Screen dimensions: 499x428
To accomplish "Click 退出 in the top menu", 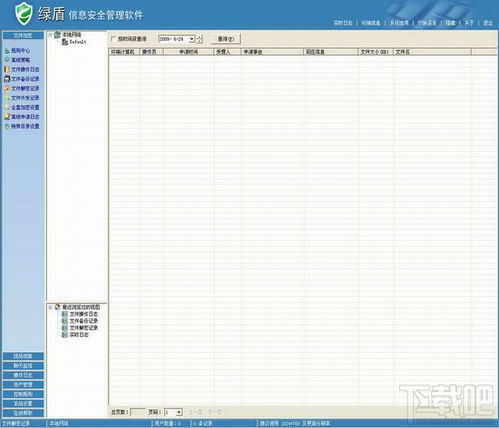I will pyautogui.click(x=488, y=23).
